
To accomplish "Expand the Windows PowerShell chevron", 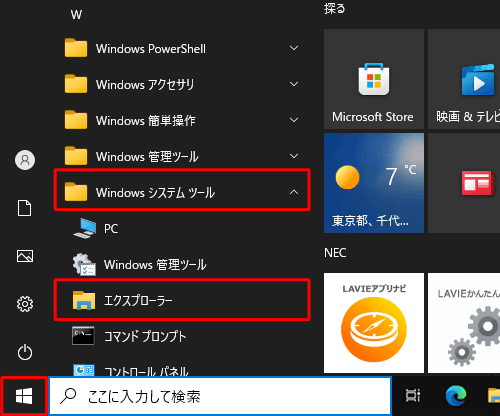I will (294, 48).
